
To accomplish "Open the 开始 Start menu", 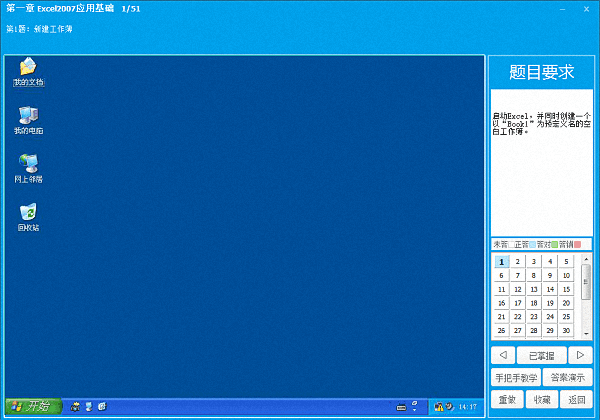I will click(33, 406).
